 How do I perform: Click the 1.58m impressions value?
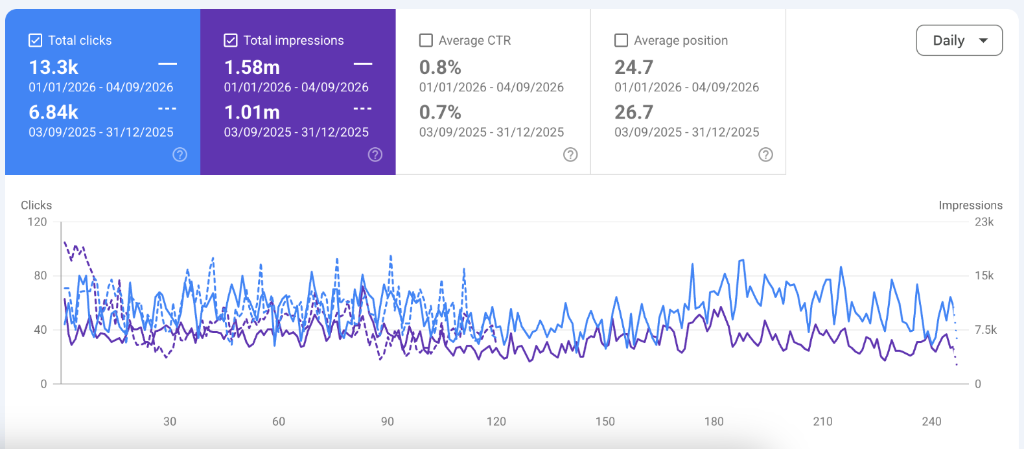coord(252,67)
